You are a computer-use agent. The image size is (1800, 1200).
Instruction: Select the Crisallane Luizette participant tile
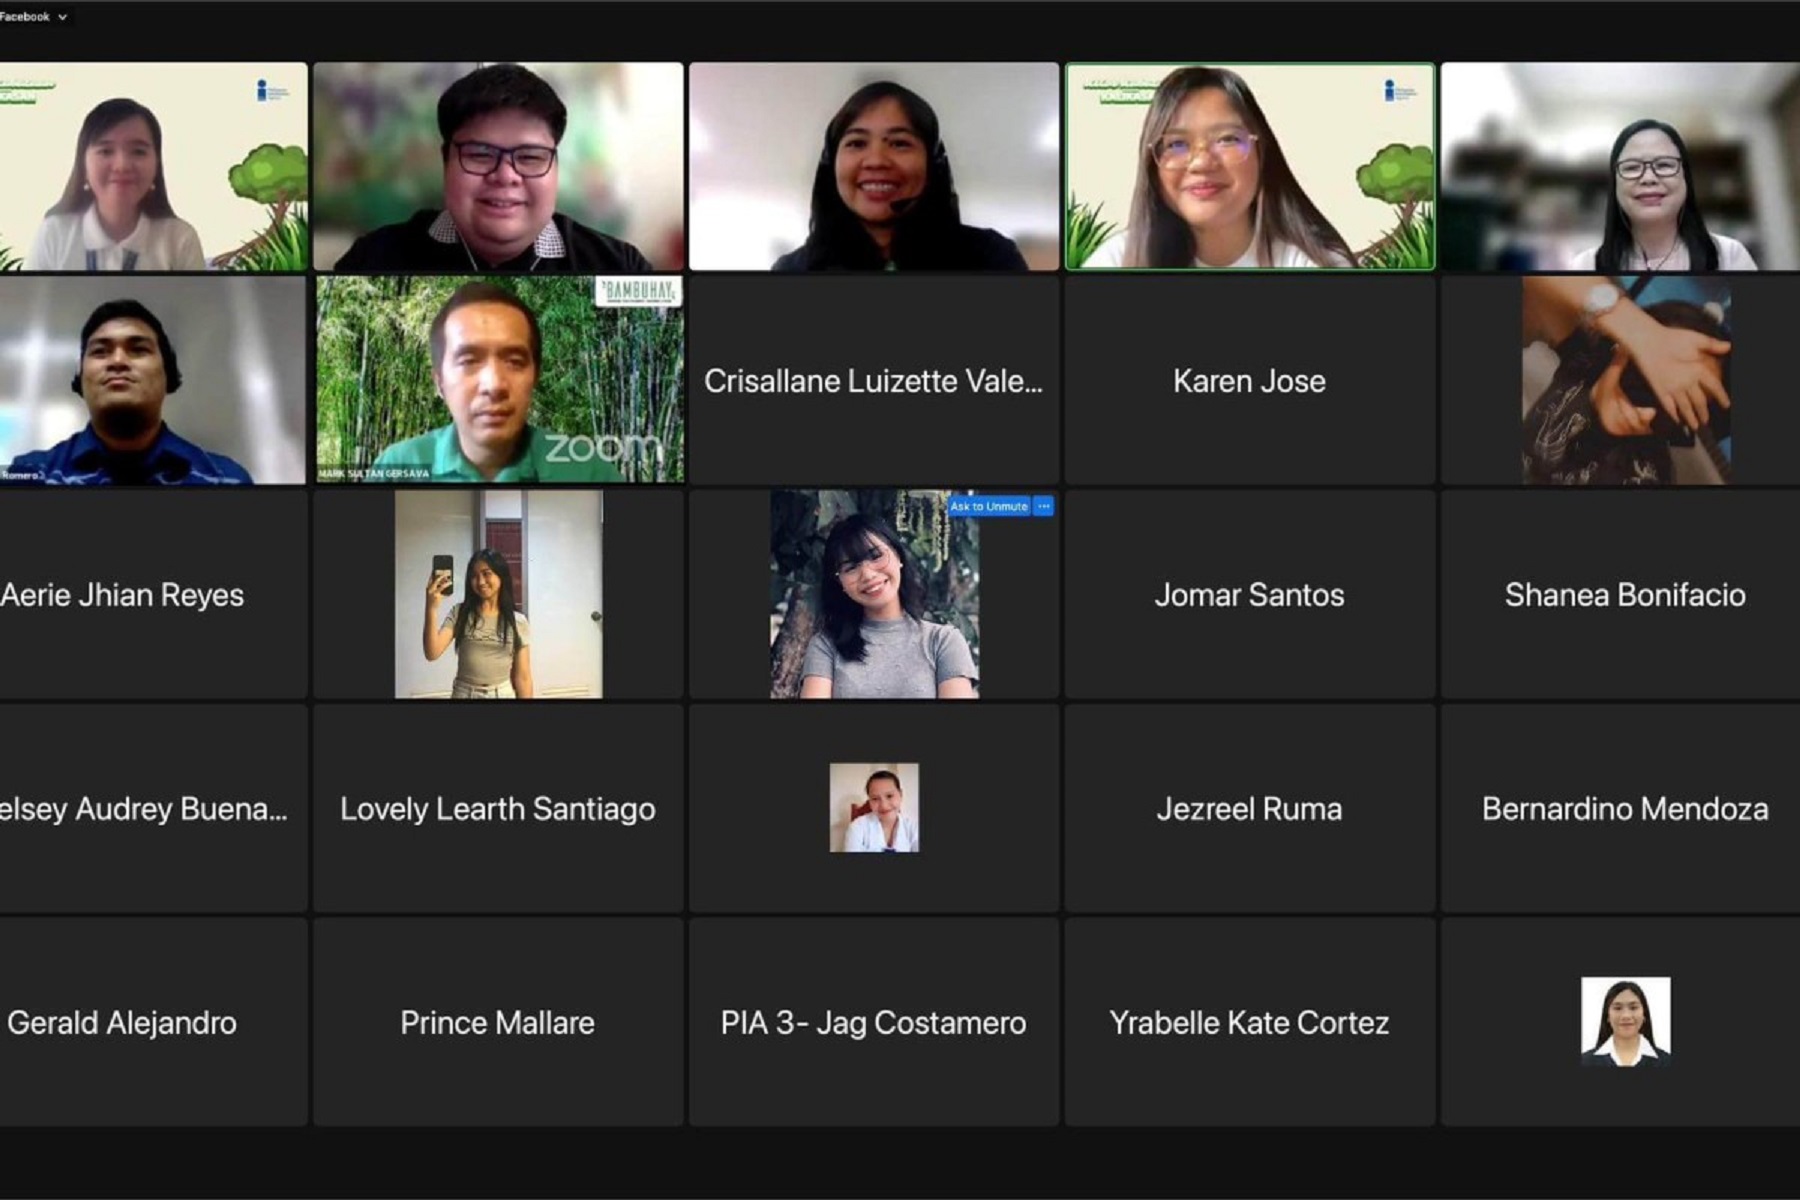coord(873,381)
